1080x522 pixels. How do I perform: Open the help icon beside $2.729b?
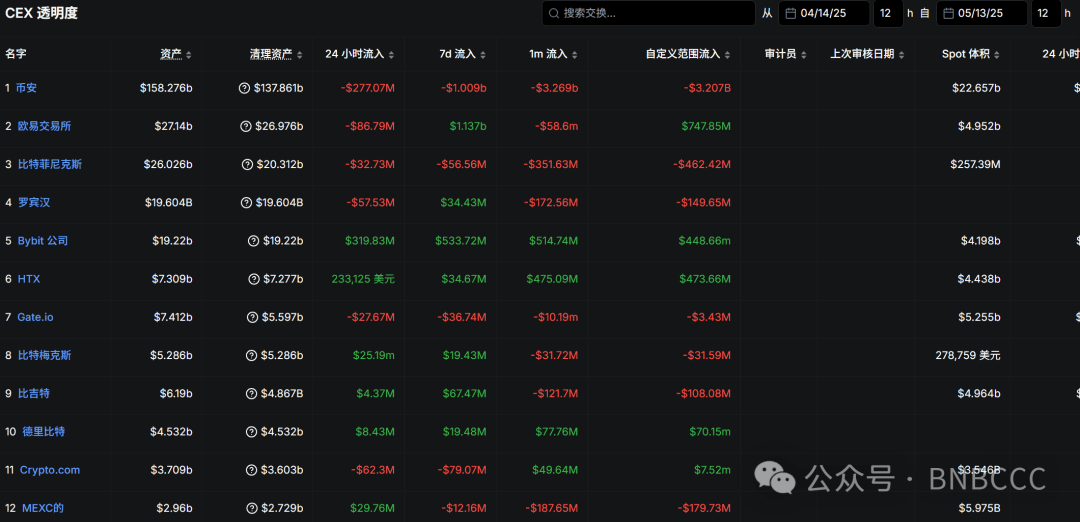[x=252, y=508]
